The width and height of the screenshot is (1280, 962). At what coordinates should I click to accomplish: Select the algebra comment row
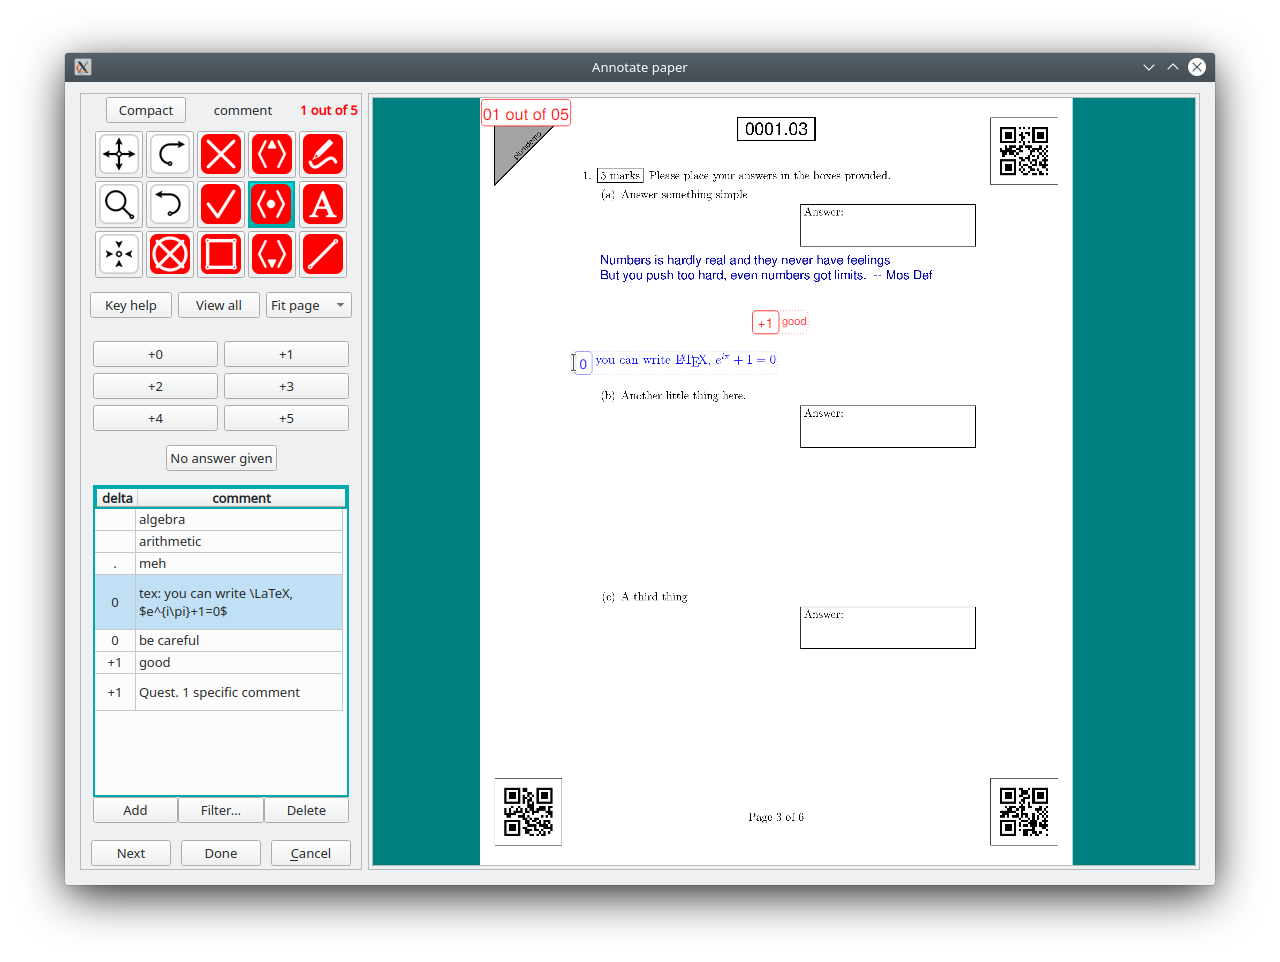tap(219, 519)
